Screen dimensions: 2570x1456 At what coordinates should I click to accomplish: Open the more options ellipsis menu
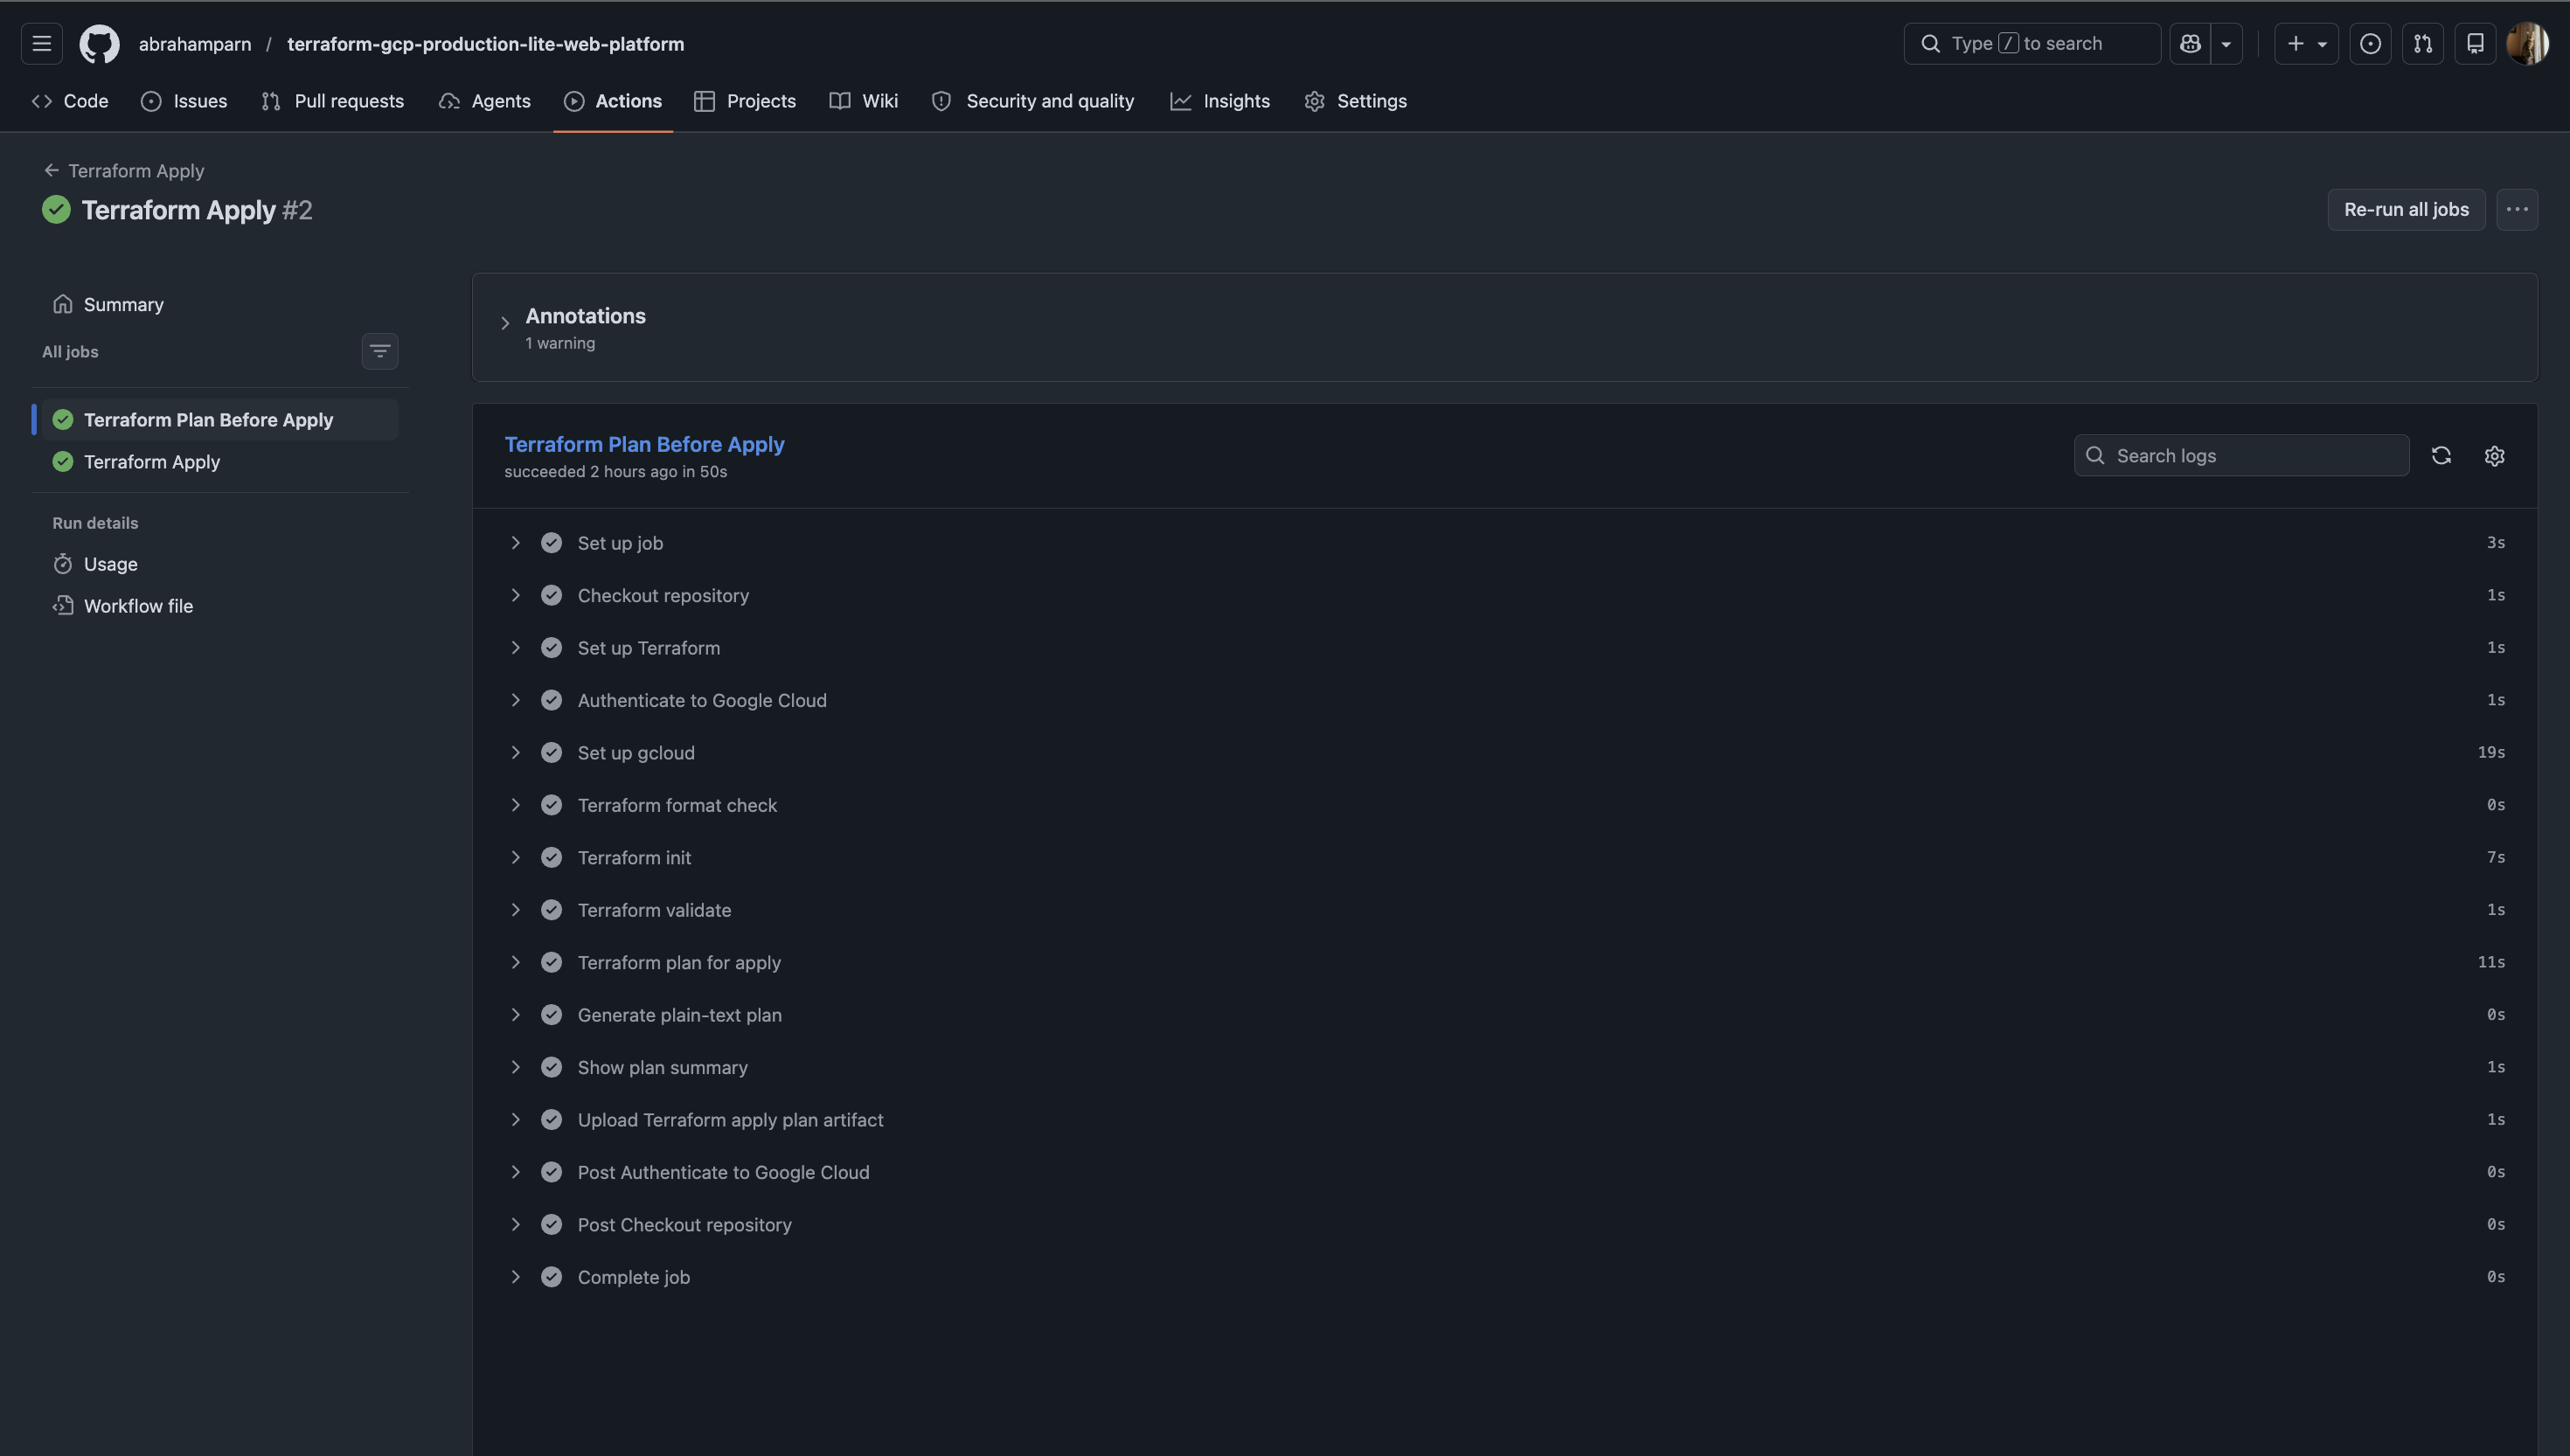point(2517,210)
